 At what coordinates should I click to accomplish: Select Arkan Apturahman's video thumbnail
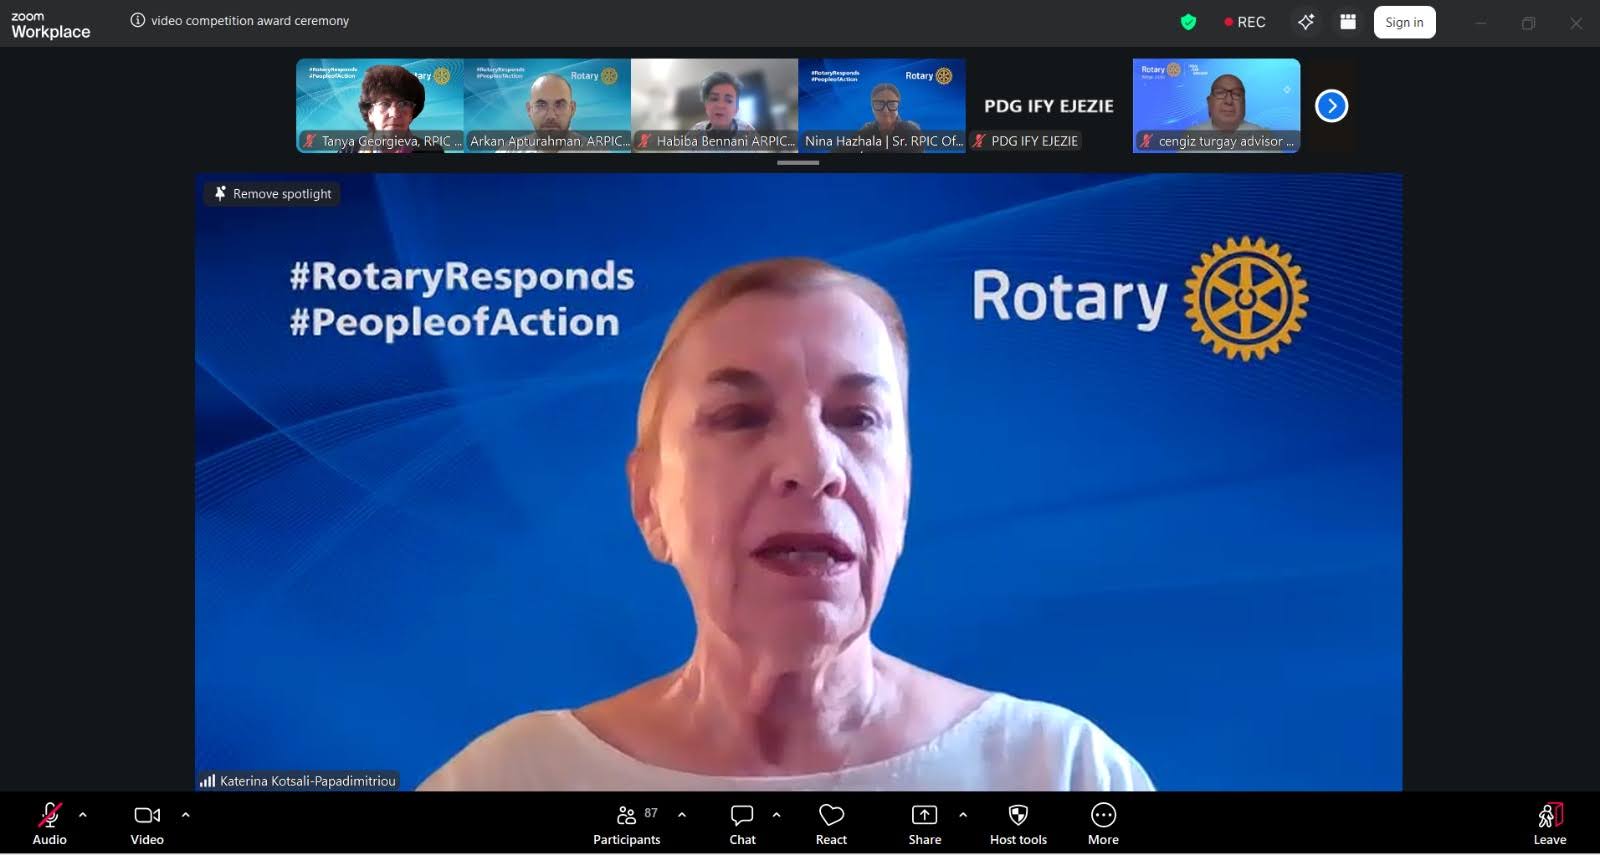point(547,105)
